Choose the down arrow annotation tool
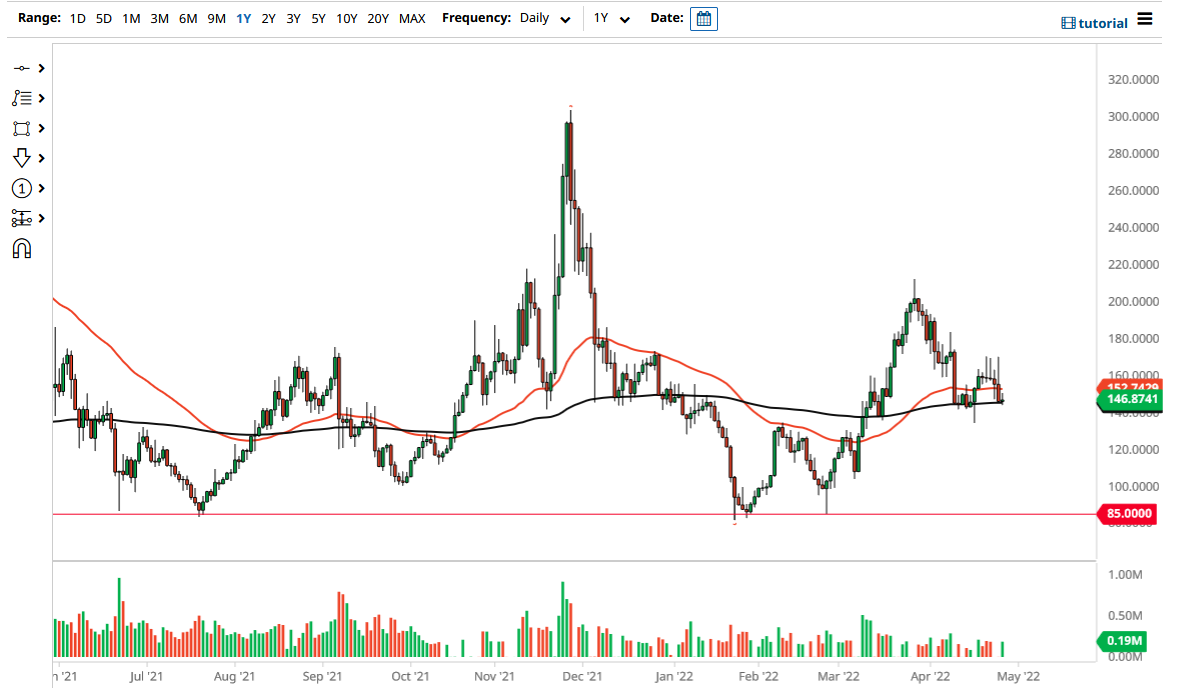Viewport: 1177px width, 693px height. point(22,157)
